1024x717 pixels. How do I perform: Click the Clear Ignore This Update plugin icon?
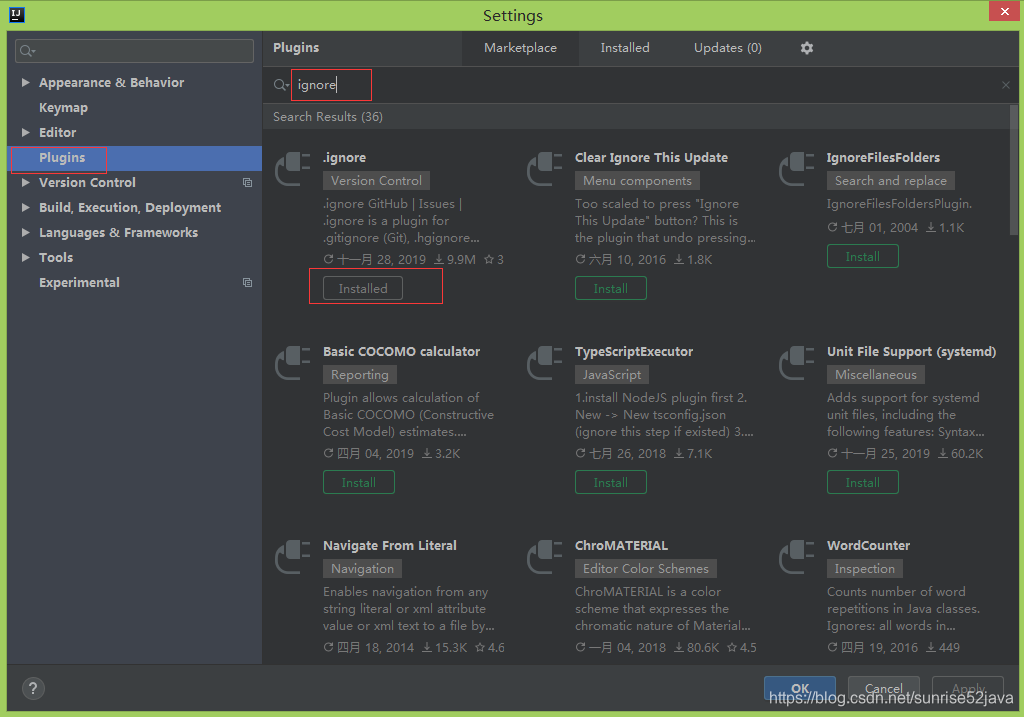(x=544, y=168)
